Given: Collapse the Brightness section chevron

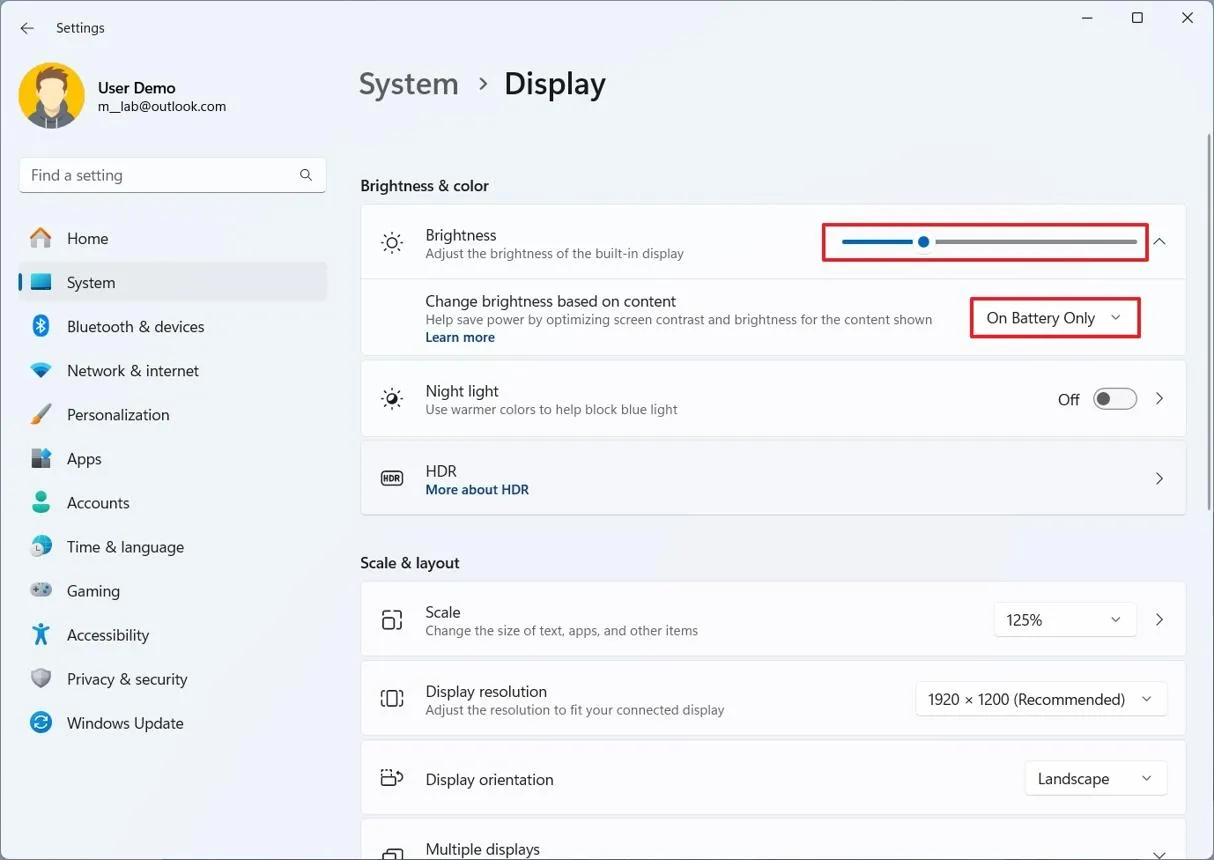Looking at the screenshot, I should tap(1160, 242).
